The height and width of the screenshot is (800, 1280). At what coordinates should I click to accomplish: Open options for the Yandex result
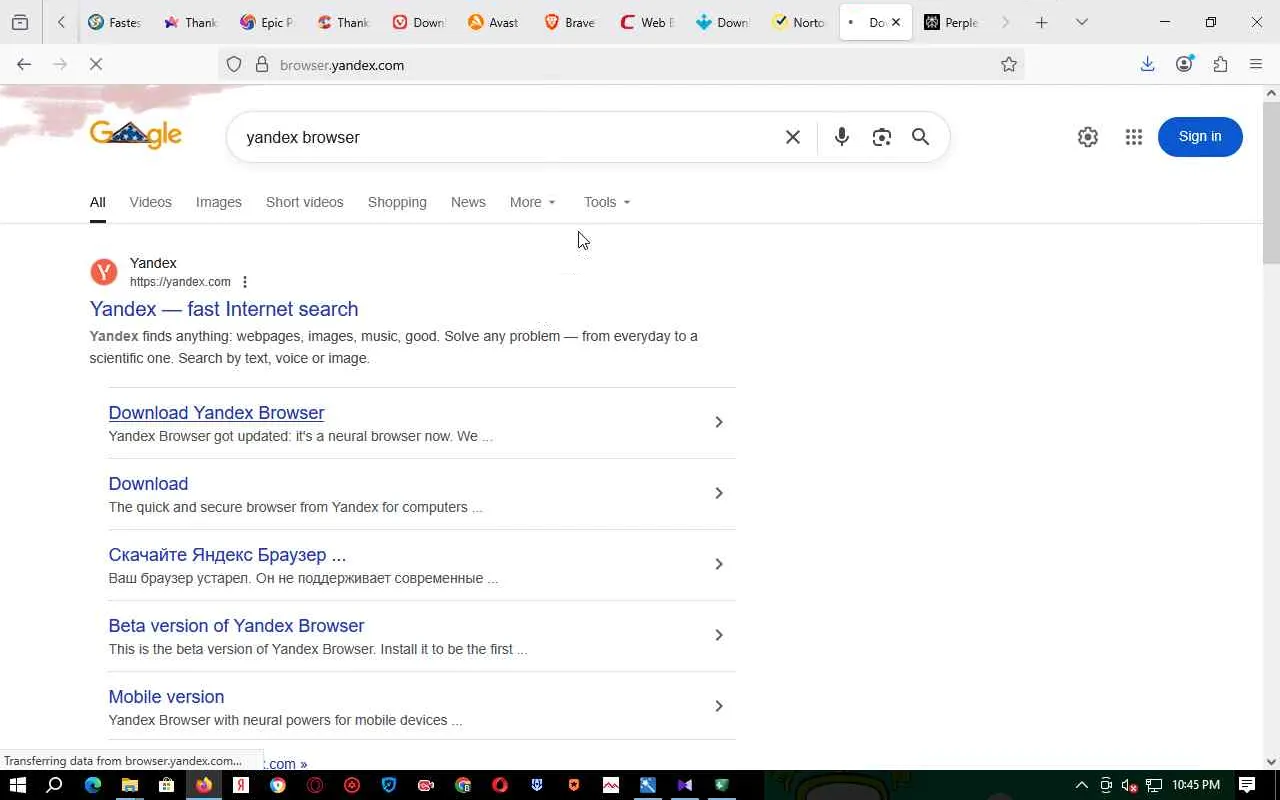coord(245,282)
